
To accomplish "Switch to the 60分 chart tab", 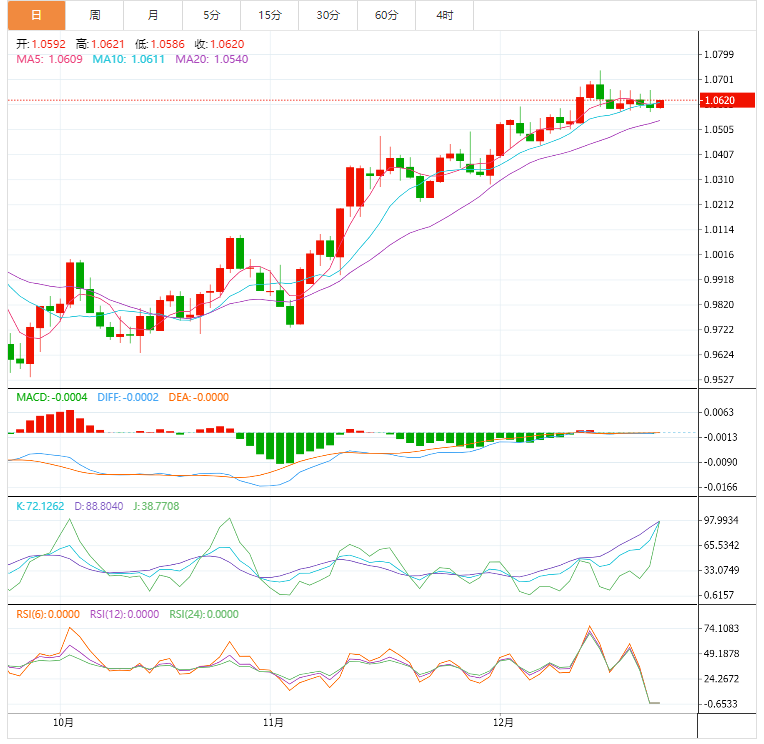I will (386, 15).
